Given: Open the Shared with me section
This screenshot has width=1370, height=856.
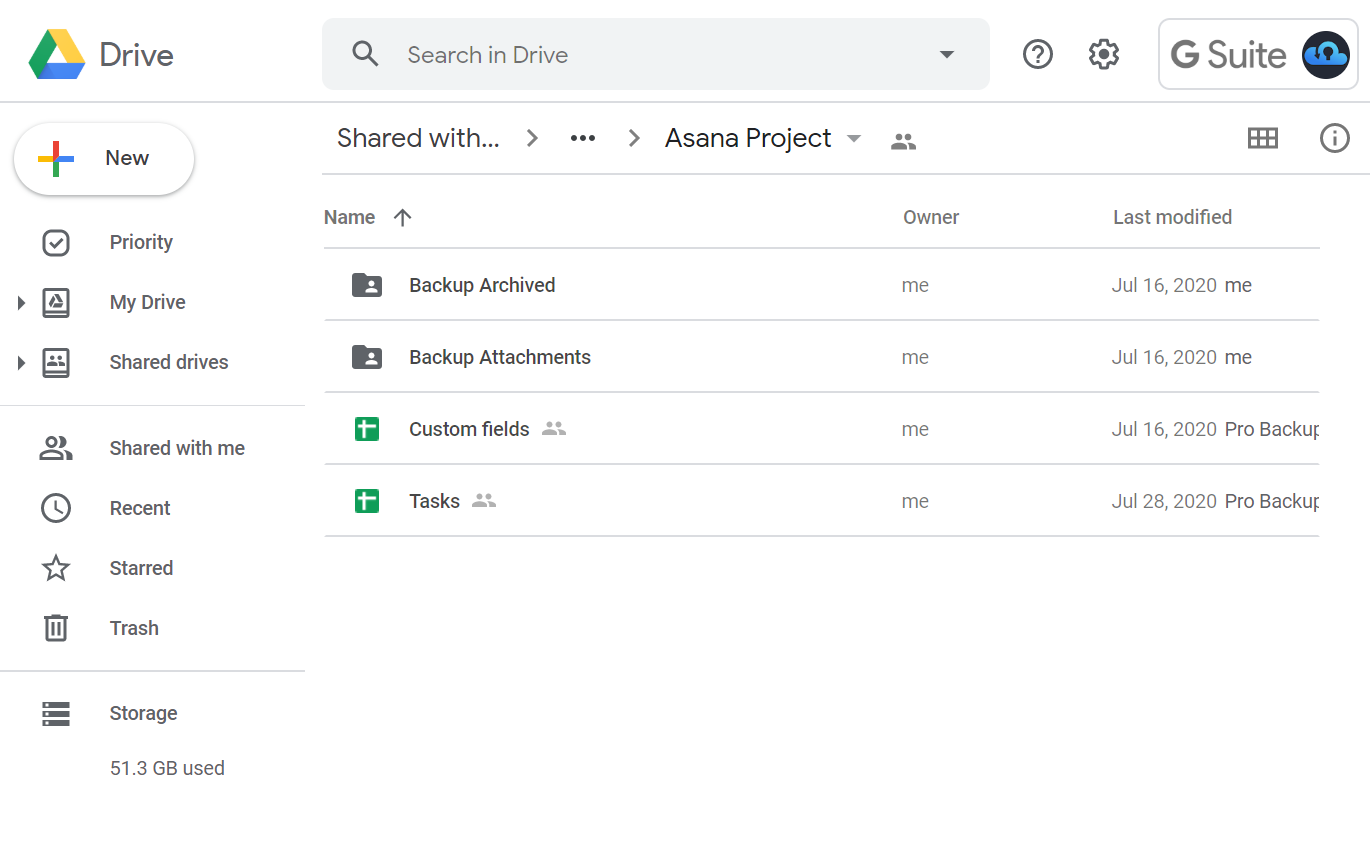Looking at the screenshot, I should point(177,448).
